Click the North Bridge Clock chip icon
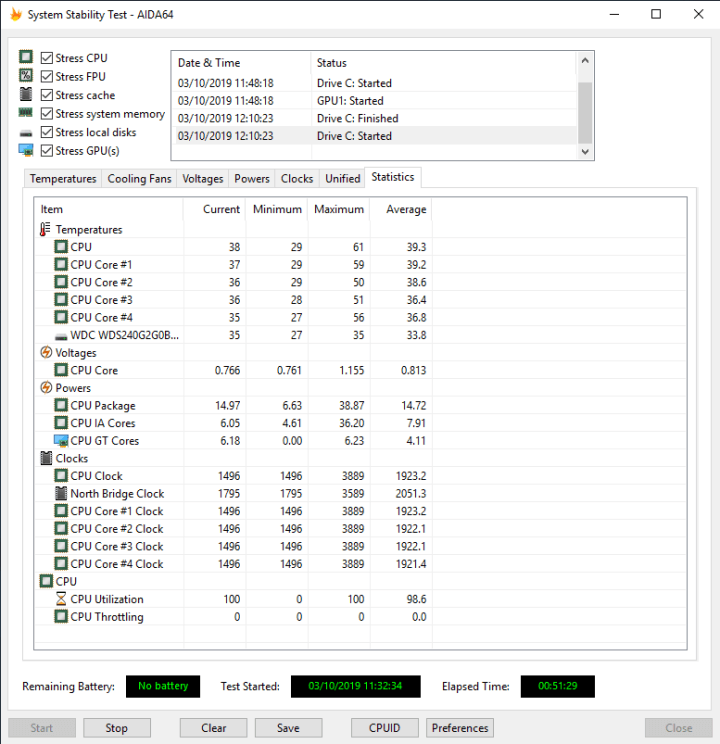This screenshot has width=720, height=744. click(61, 493)
